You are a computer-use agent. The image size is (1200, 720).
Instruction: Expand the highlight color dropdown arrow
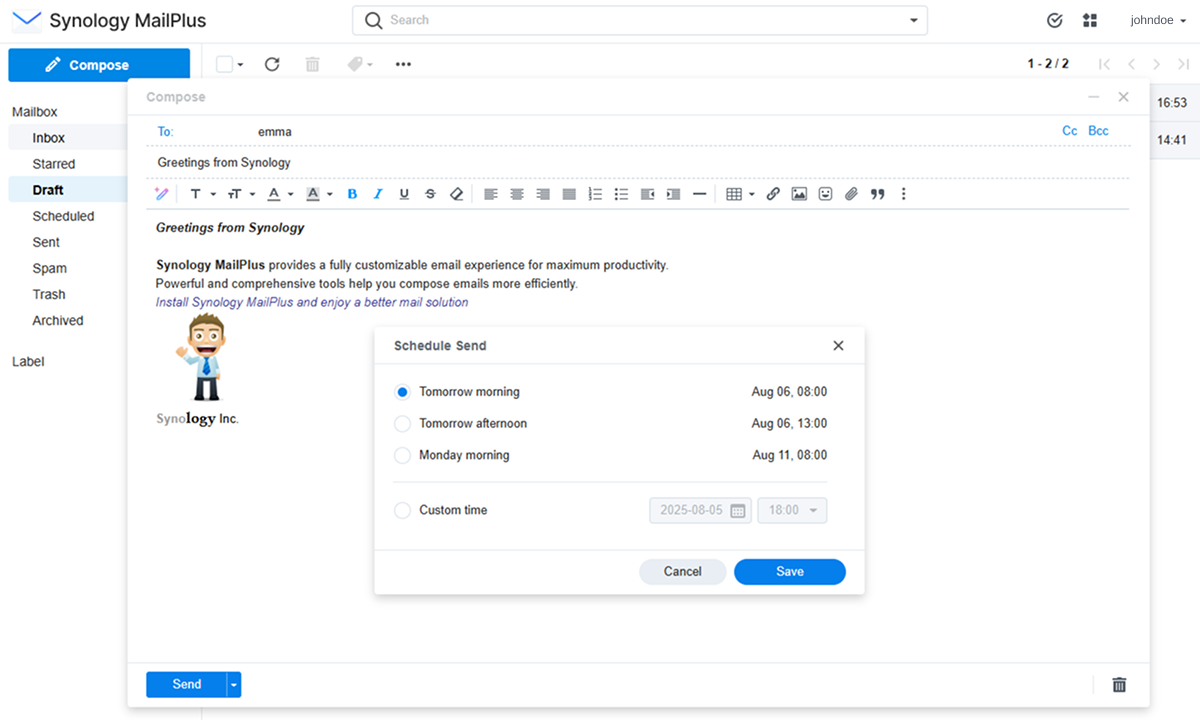pyautogui.click(x=330, y=195)
